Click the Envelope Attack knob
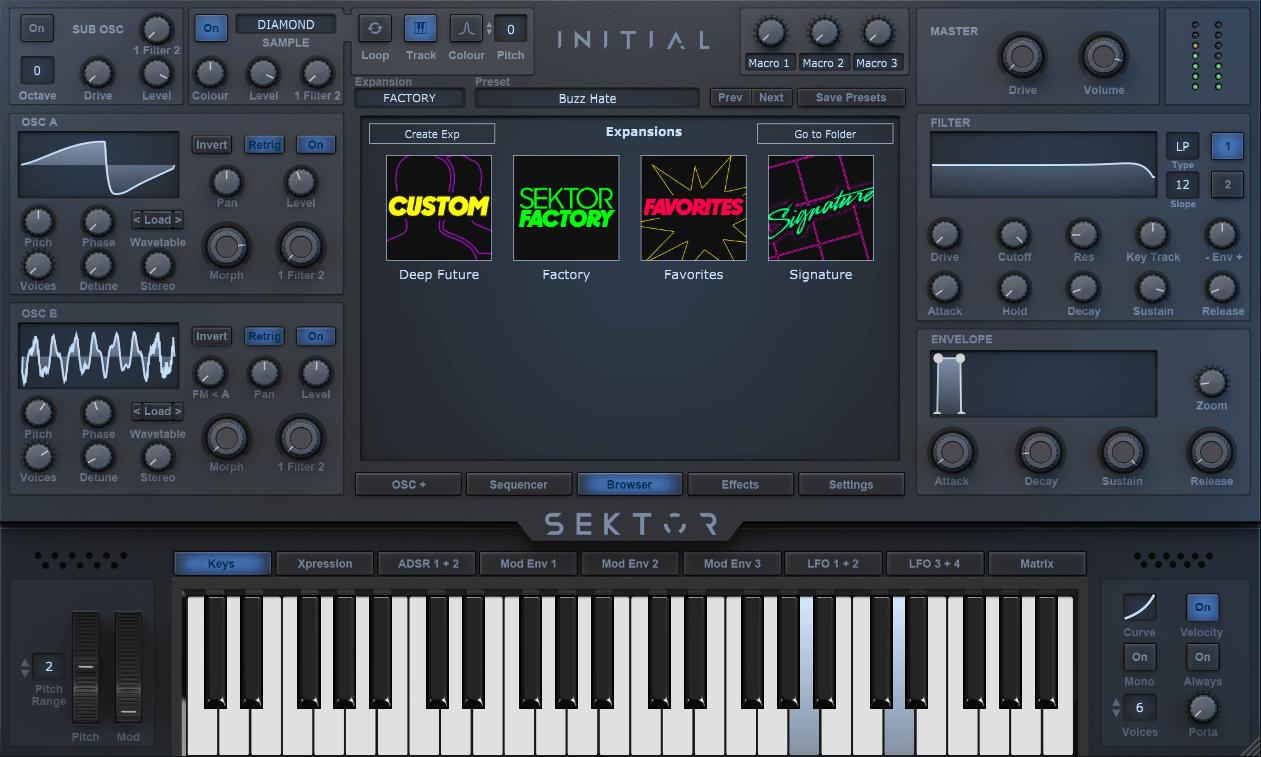The width and height of the screenshot is (1261, 757). pyautogui.click(x=951, y=452)
